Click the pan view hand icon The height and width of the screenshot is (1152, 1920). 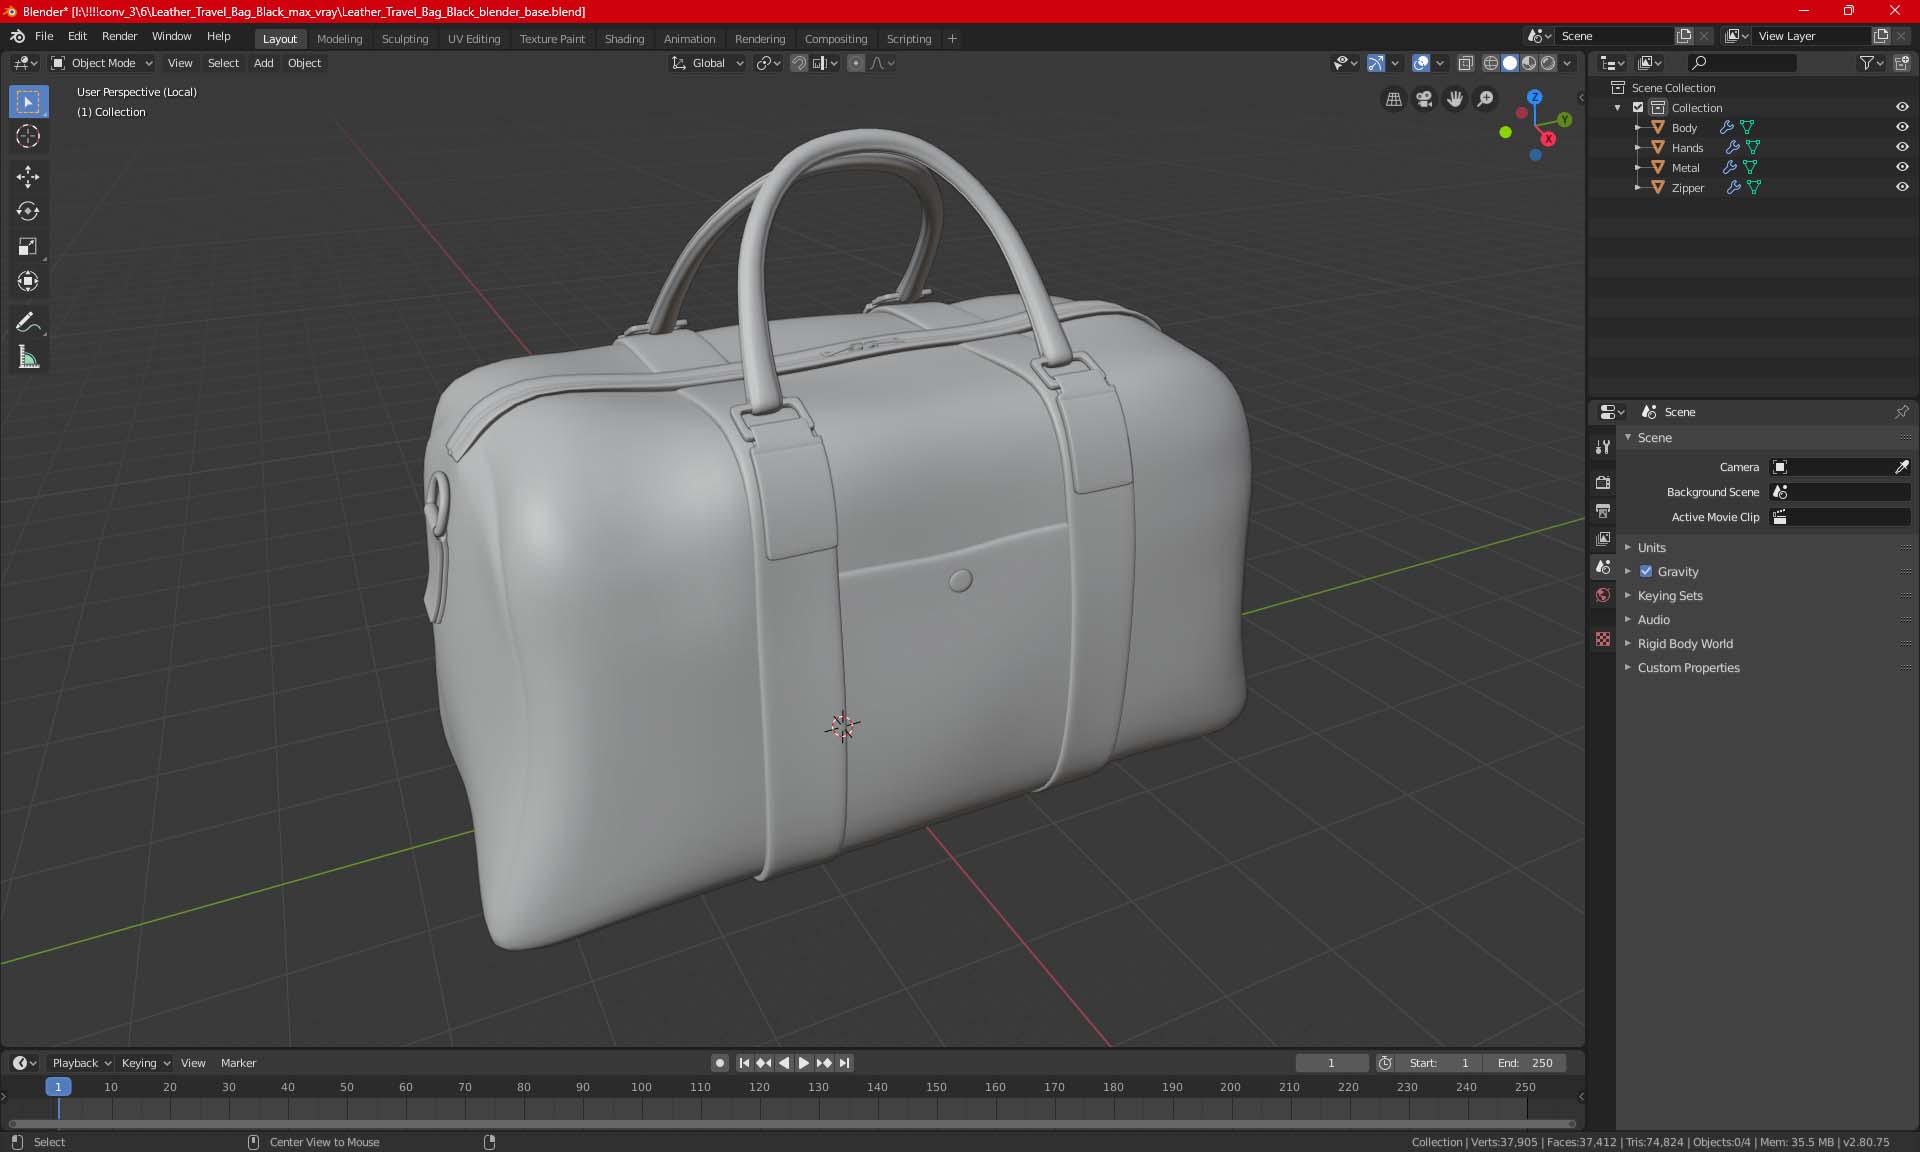tap(1455, 99)
